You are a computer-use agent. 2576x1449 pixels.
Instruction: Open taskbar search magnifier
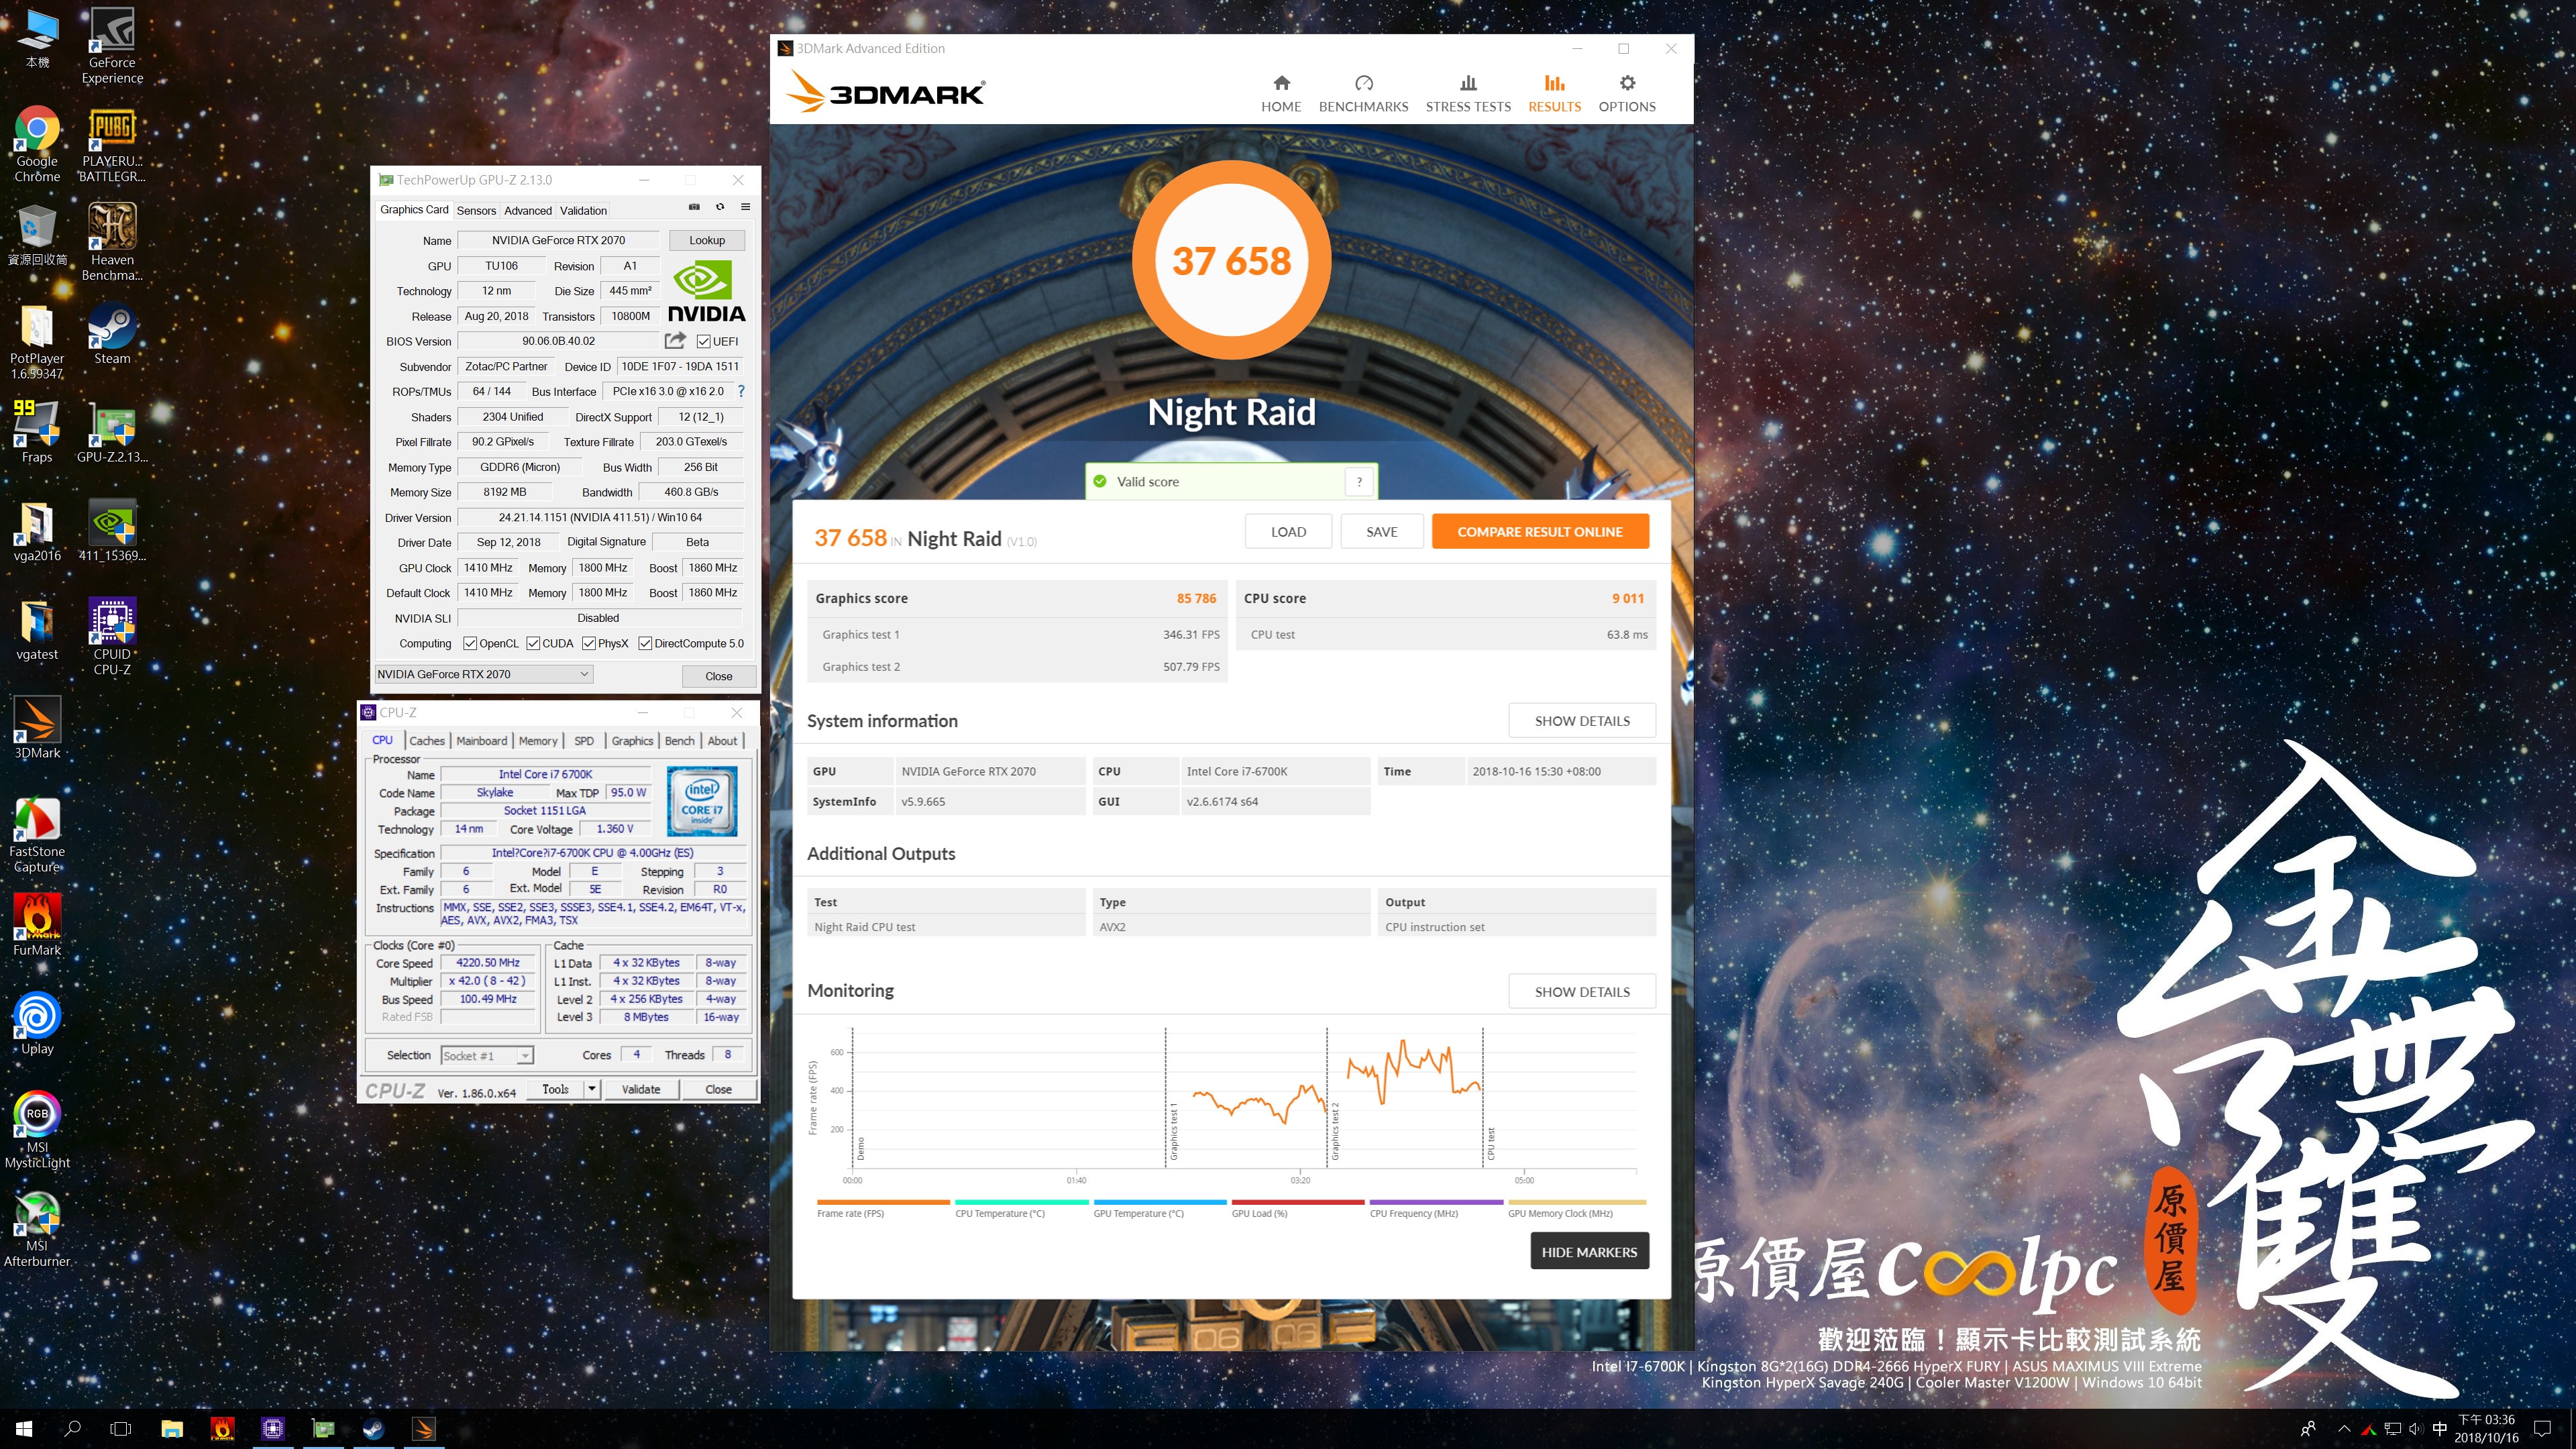72,1429
